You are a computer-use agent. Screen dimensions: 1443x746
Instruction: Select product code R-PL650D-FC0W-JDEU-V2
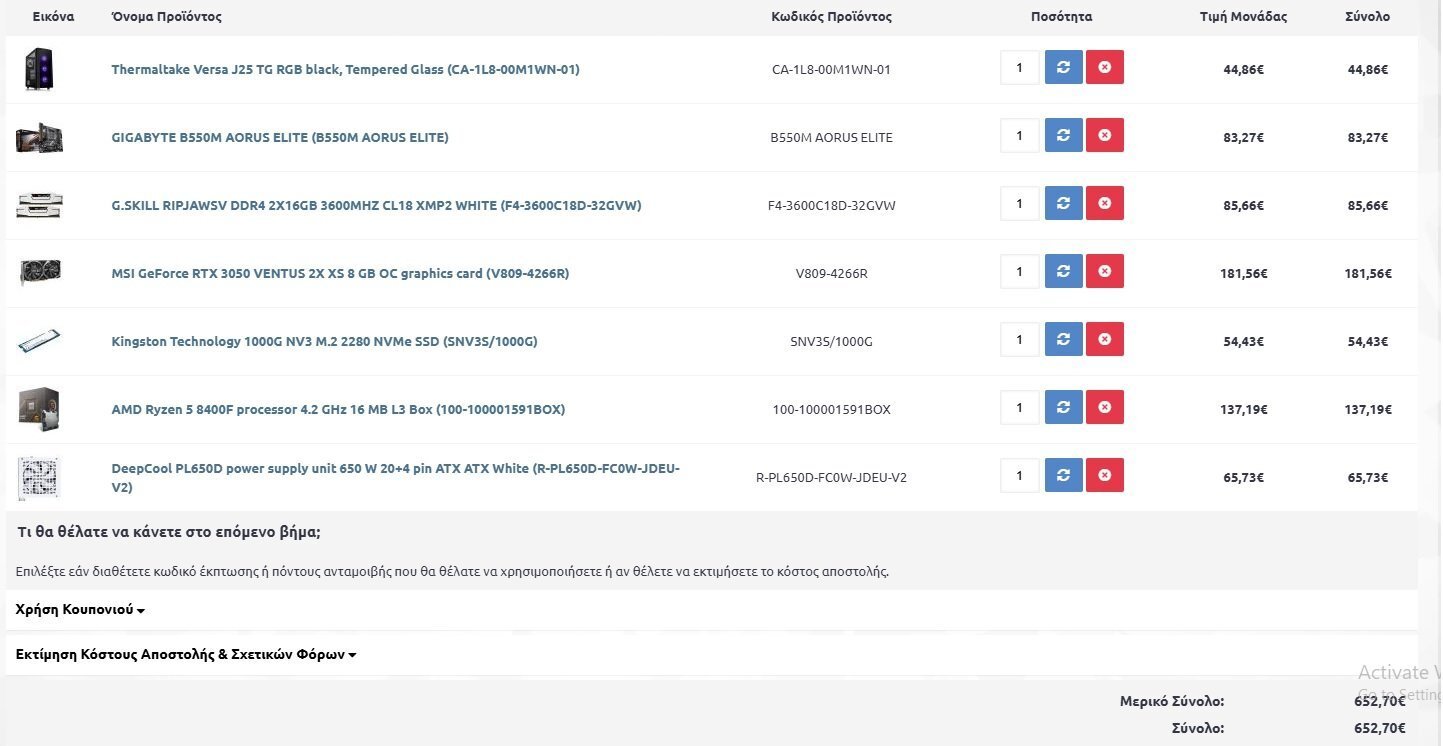(x=831, y=477)
